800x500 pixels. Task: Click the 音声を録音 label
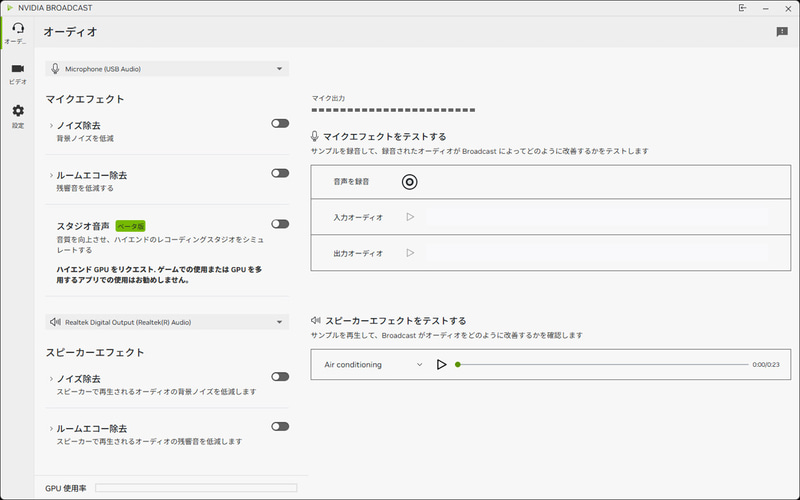tap(352, 182)
